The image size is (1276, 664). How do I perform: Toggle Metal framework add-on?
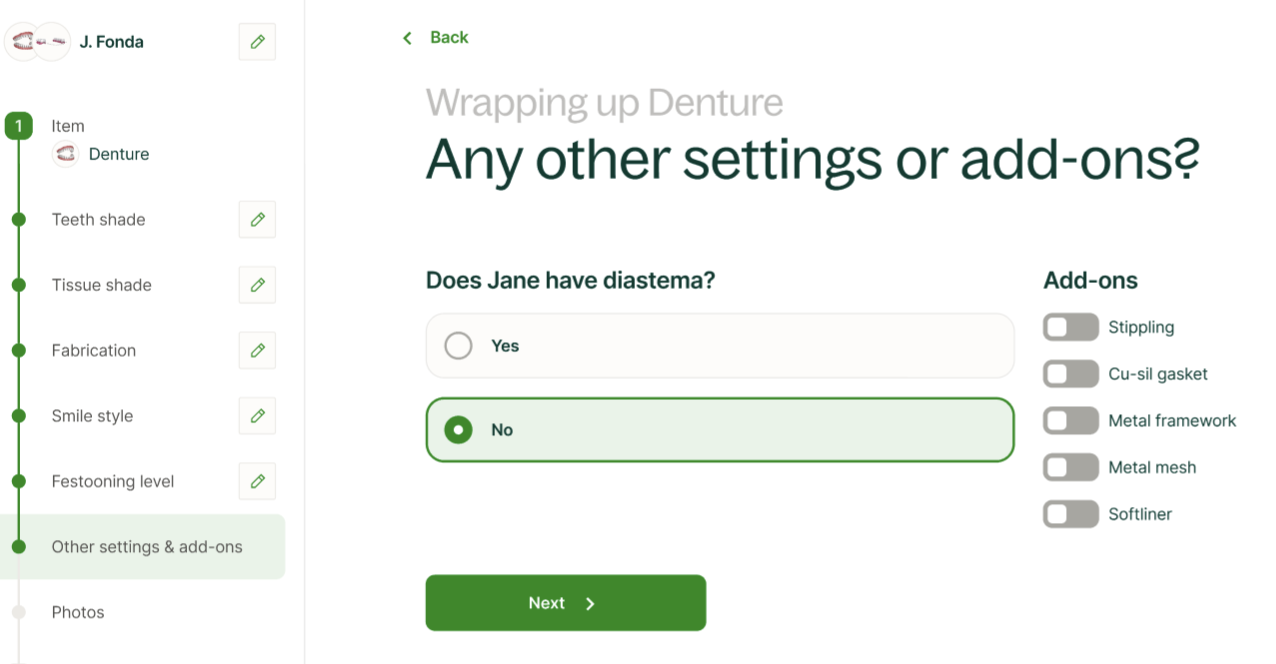[1070, 421]
